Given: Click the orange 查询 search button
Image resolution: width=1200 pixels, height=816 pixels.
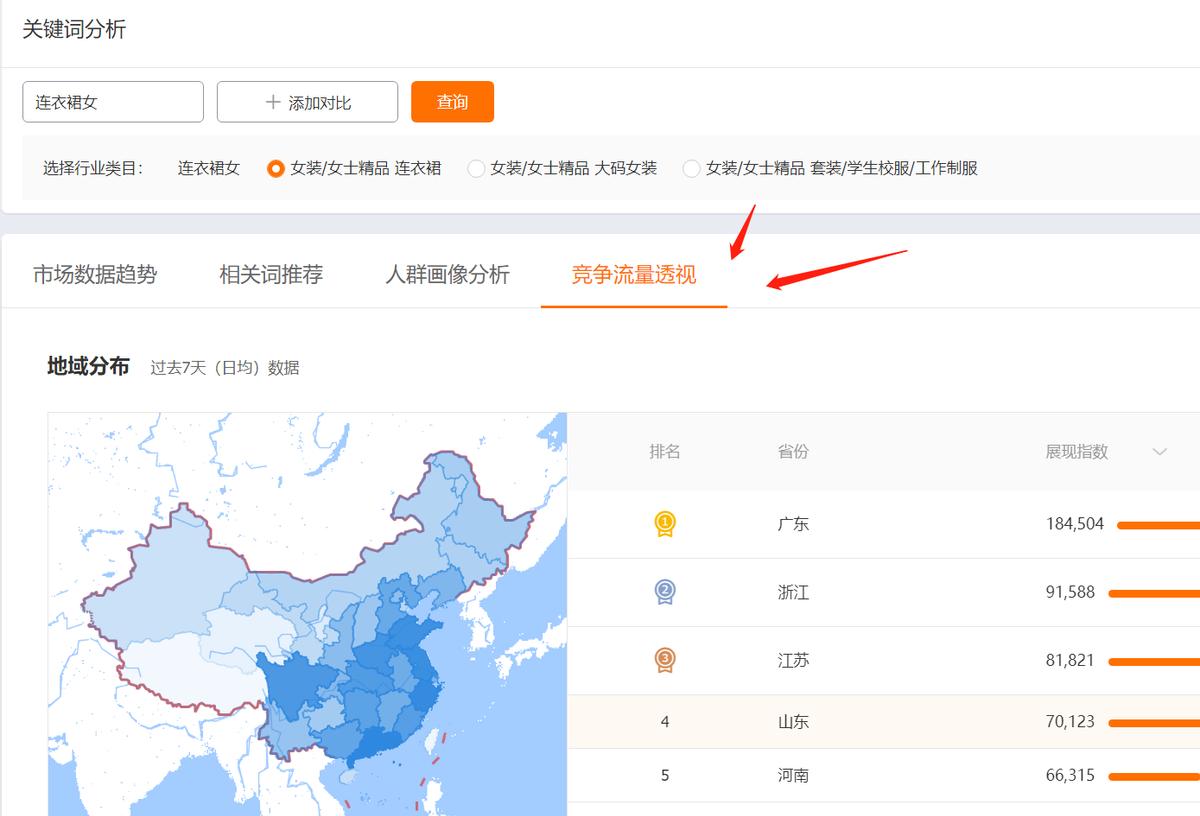Looking at the screenshot, I should click(452, 101).
